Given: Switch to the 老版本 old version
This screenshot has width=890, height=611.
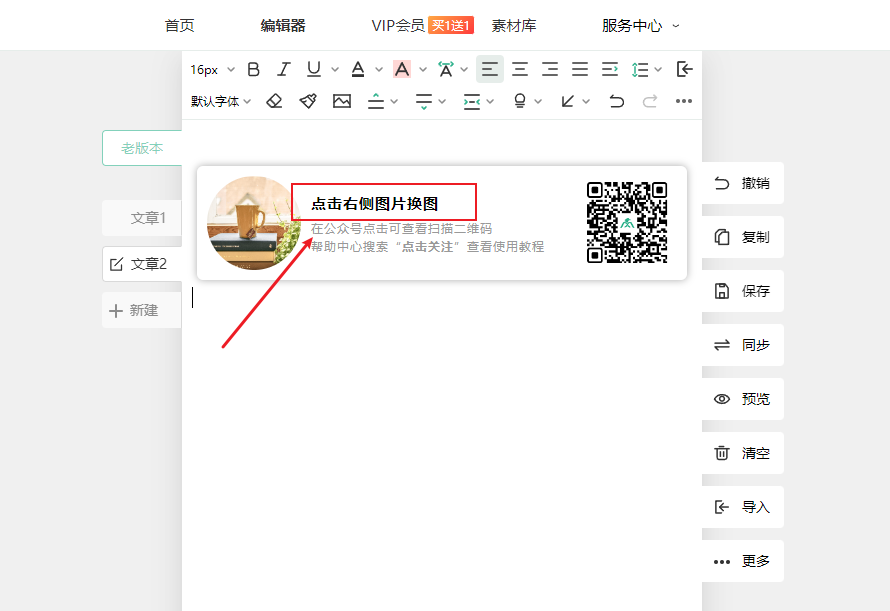Looking at the screenshot, I should pyautogui.click(x=142, y=148).
